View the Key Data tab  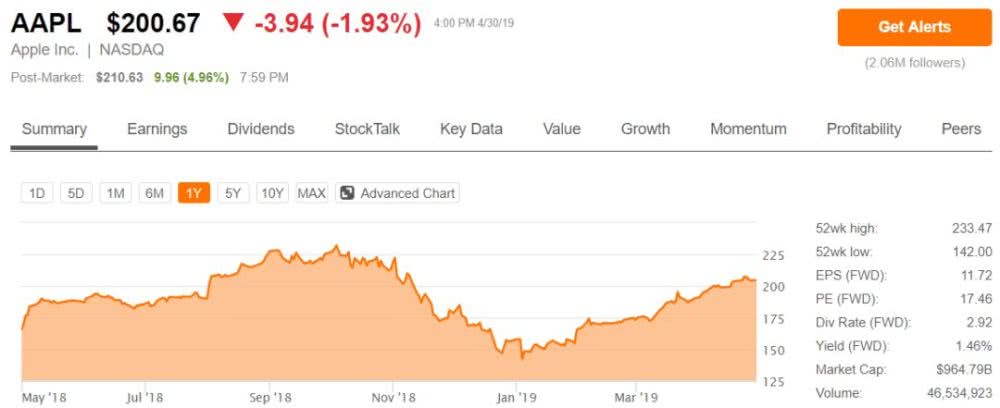click(471, 129)
